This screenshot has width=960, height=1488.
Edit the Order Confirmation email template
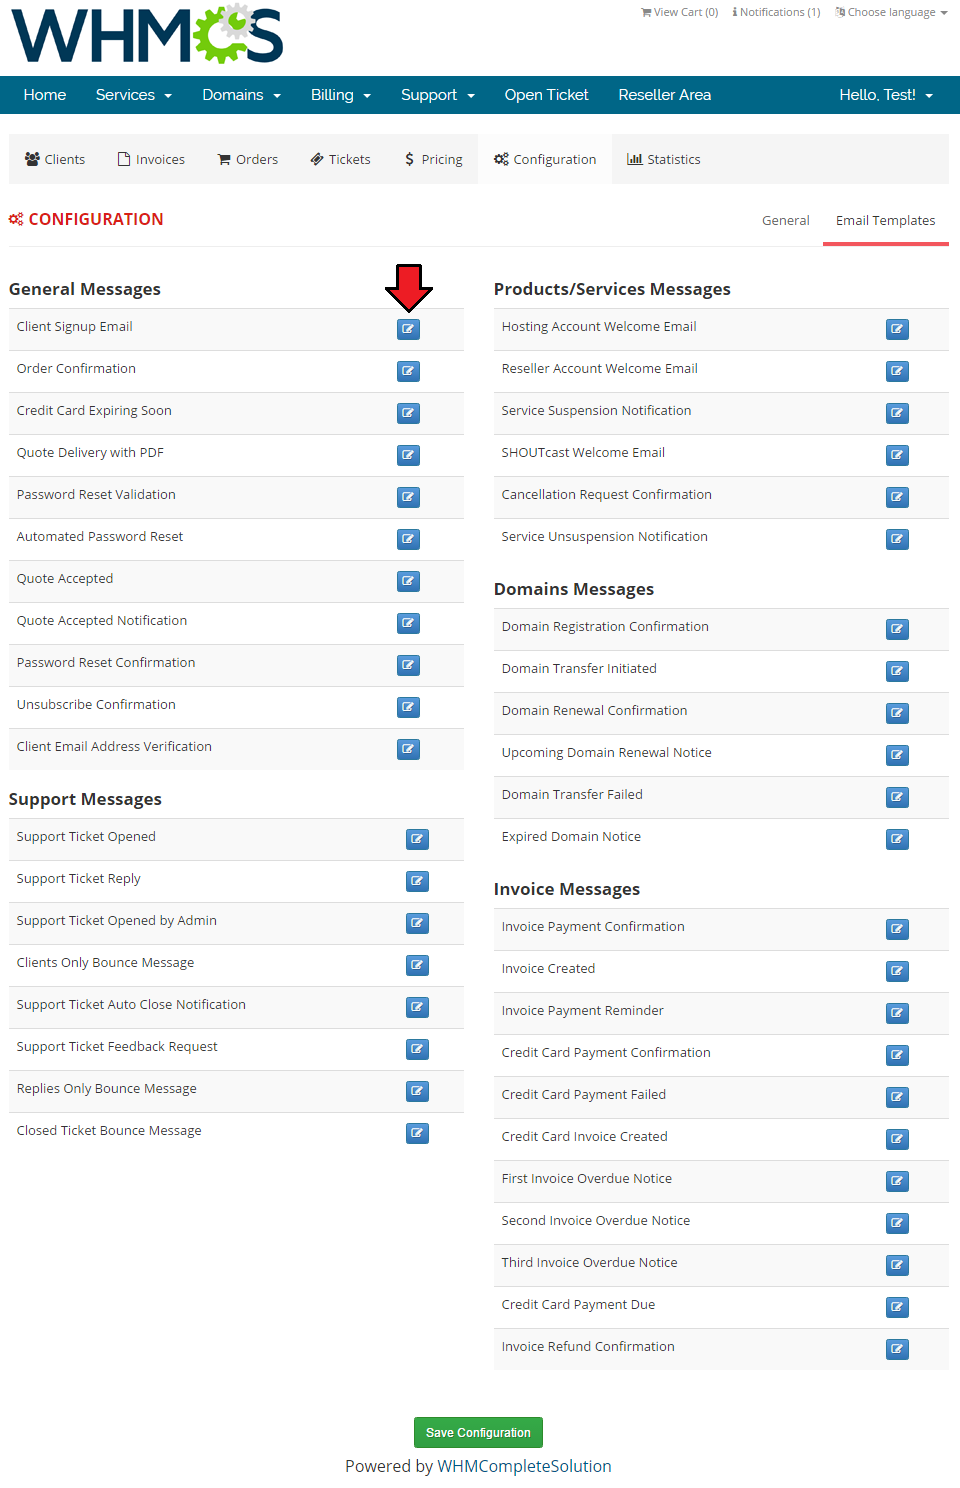pyautogui.click(x=408, y=371)
